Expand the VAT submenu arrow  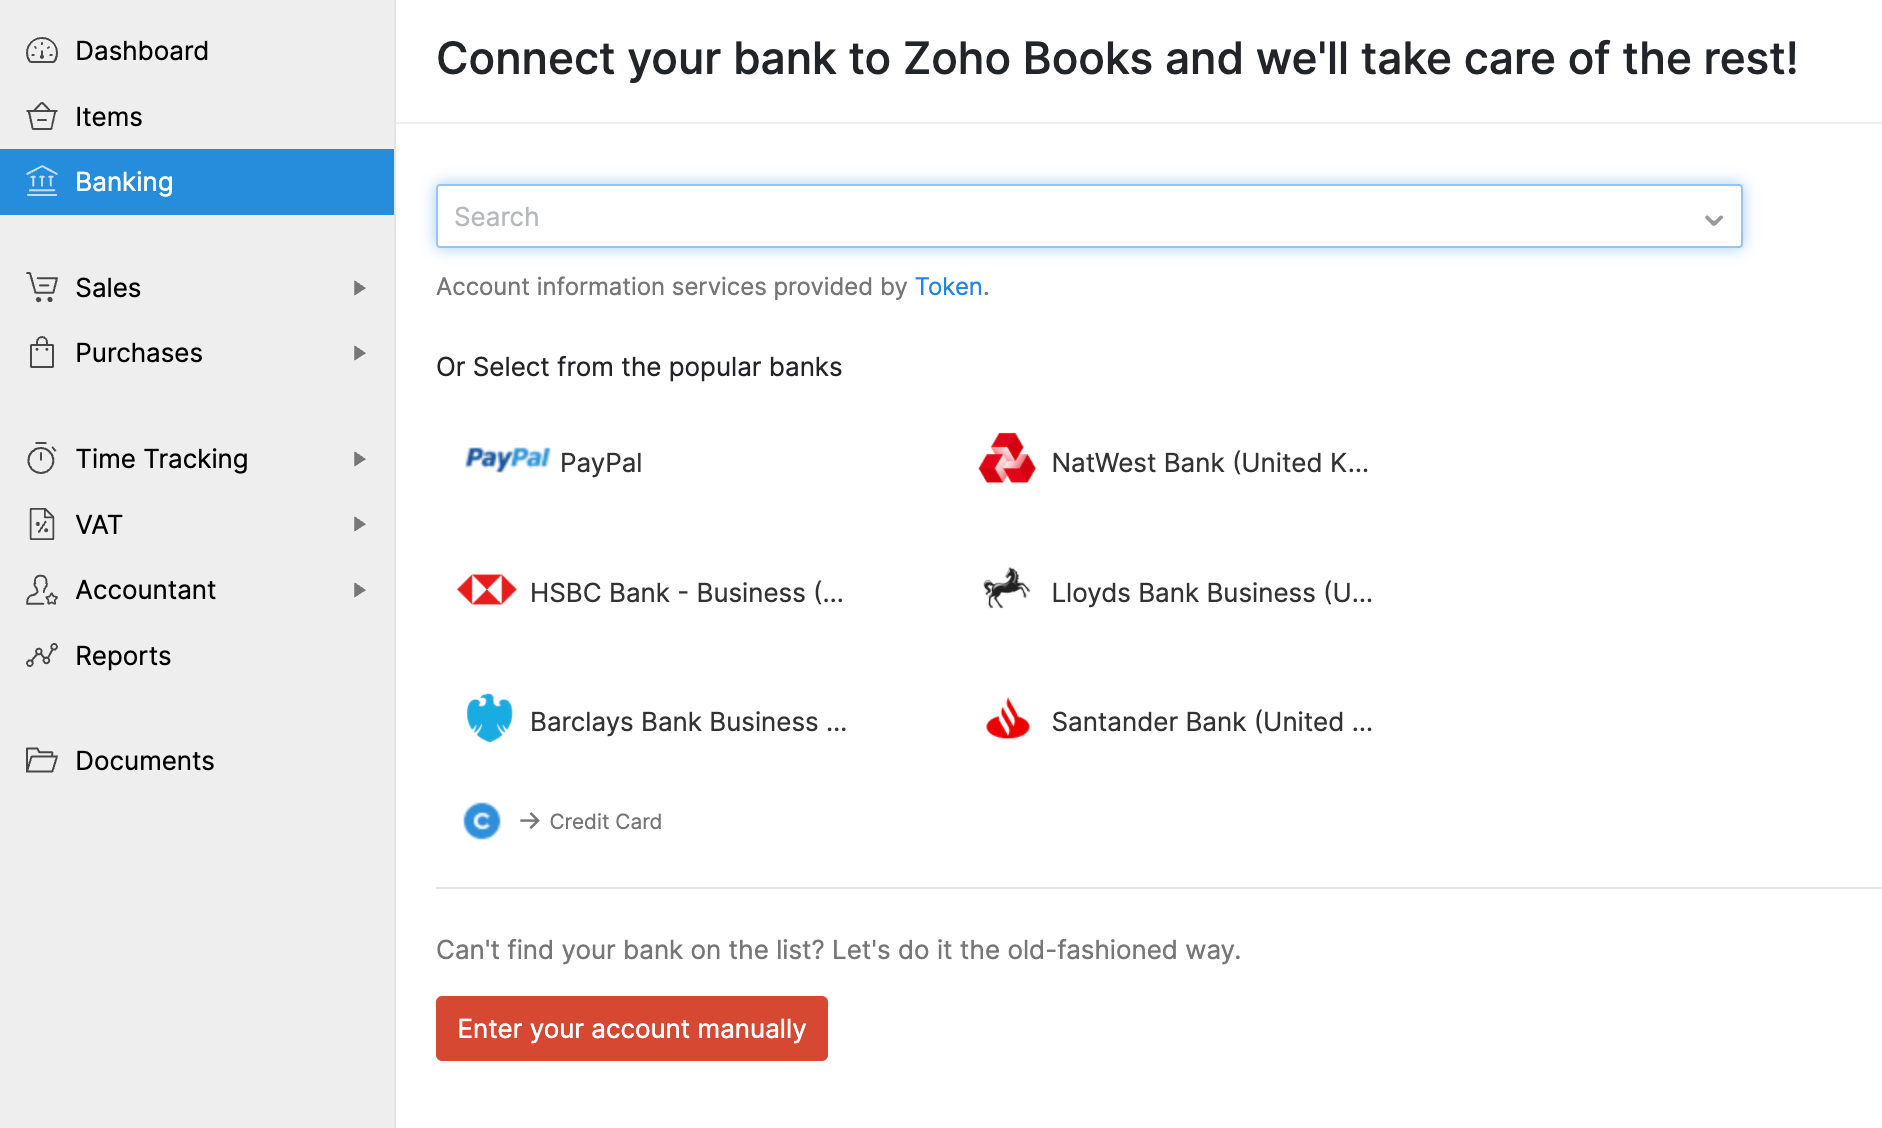[359, 524]
